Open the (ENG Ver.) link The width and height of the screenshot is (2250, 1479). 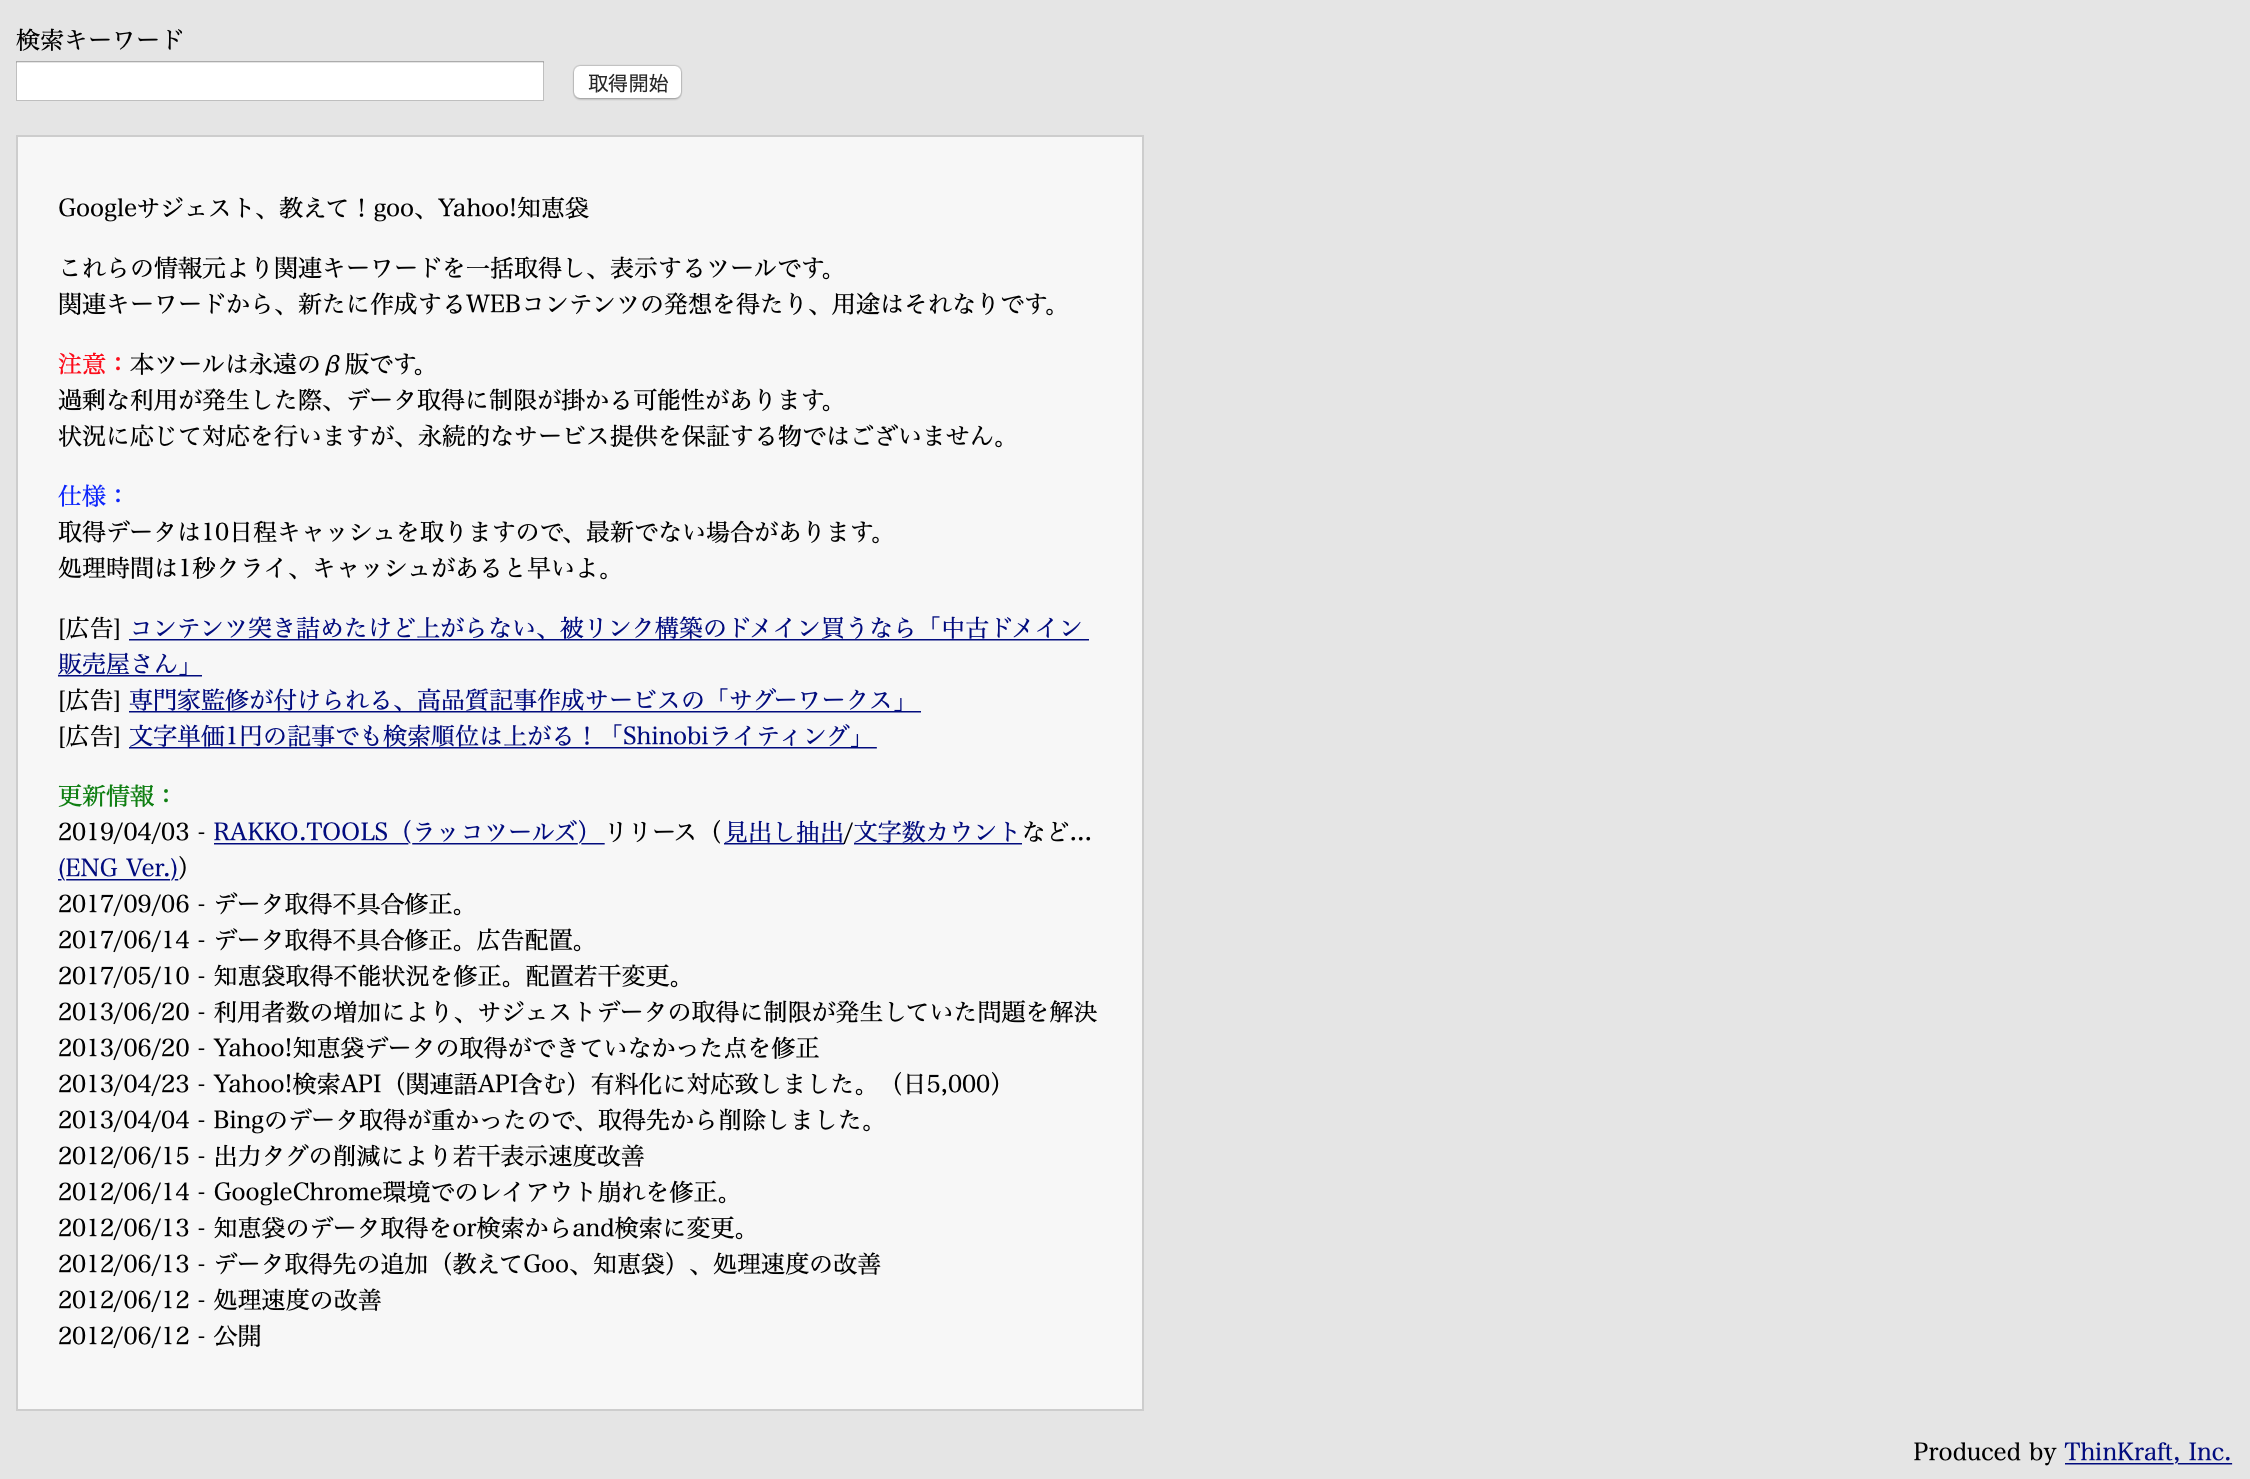118,868
